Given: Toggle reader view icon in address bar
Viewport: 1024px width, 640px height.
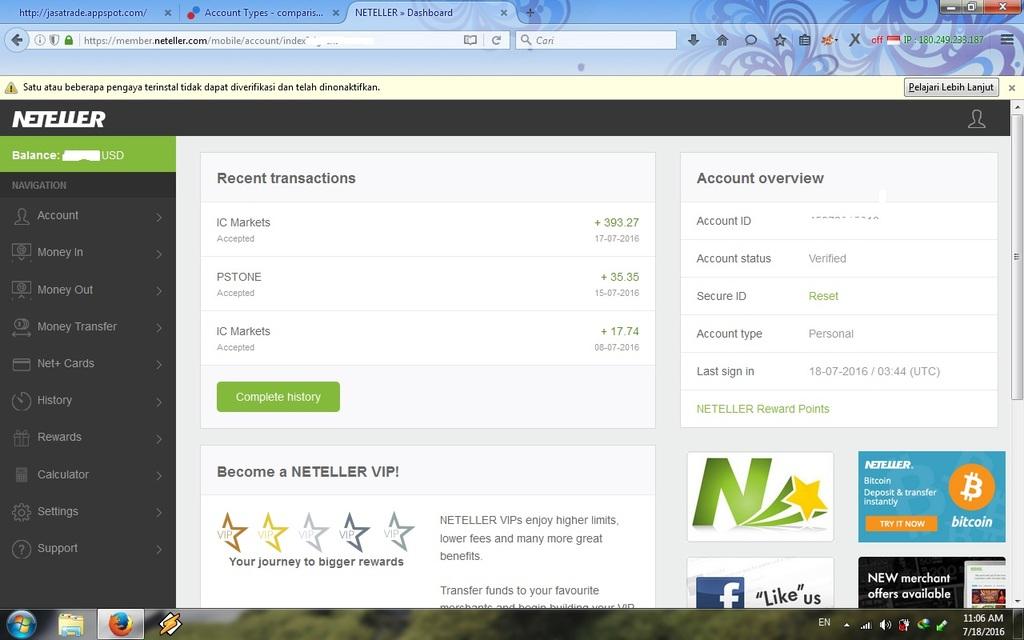Looking at the screenshot, I should [470, 40].
